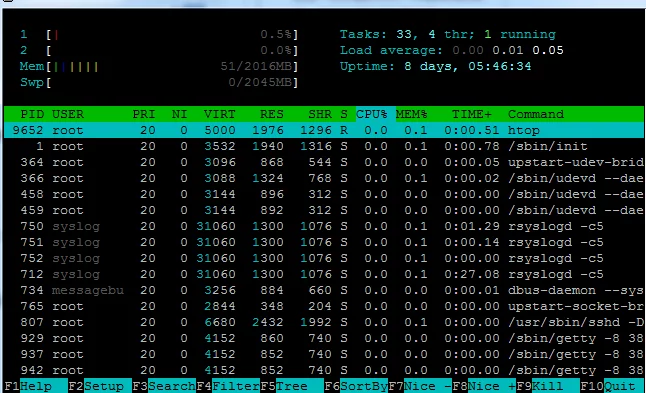
Task: Click F3 Search in the bottom bar
Action: point(164,386)
